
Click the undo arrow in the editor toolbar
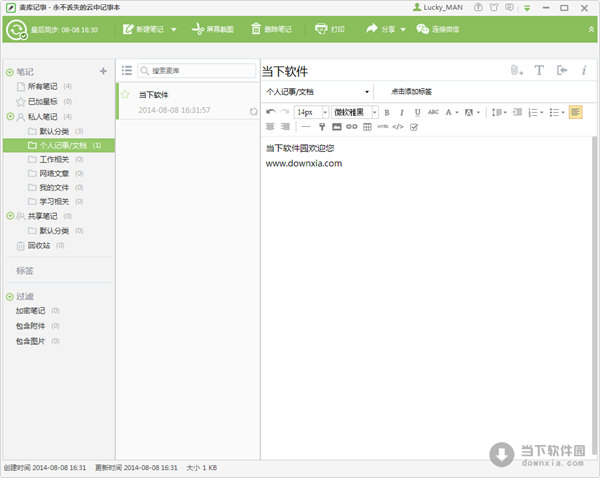(x=271, y=112)
